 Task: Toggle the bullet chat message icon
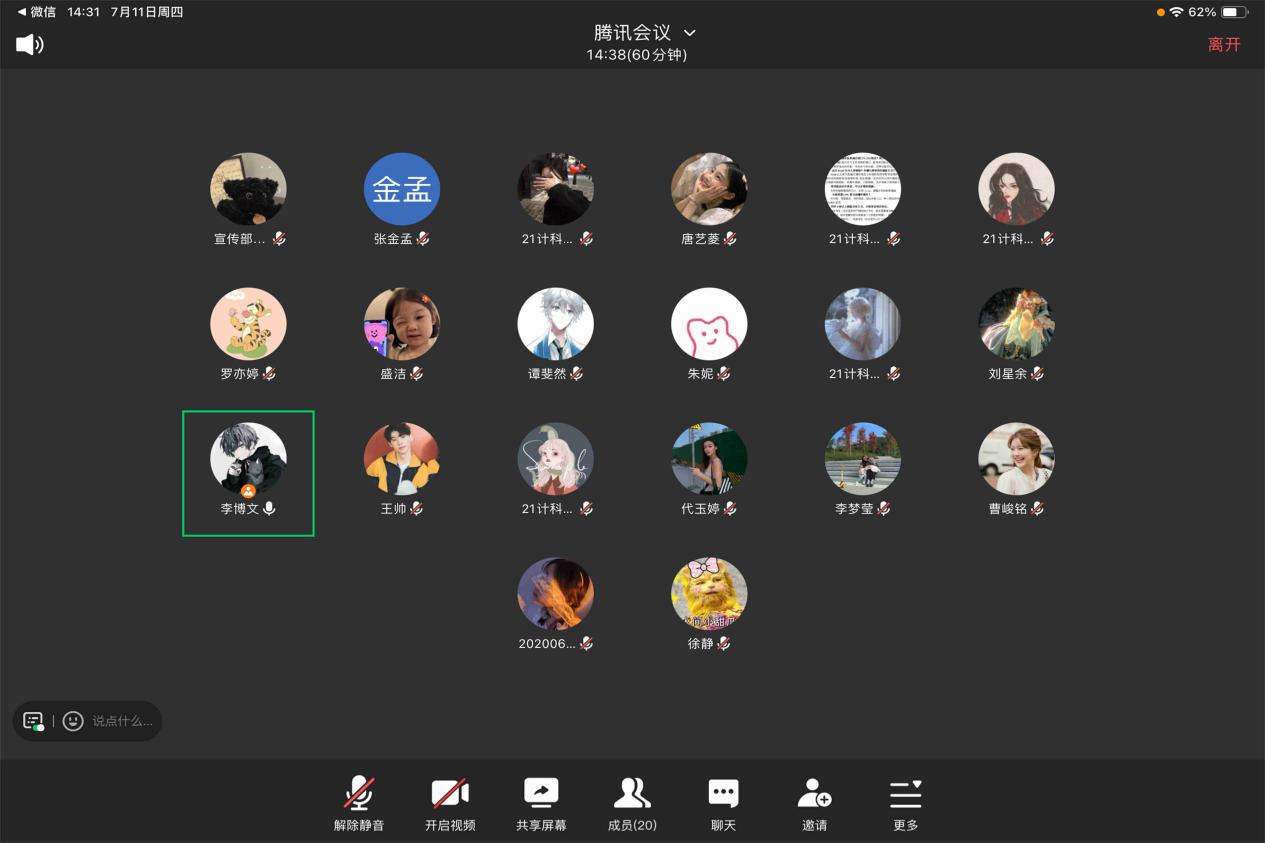click(x=33, y=721)
